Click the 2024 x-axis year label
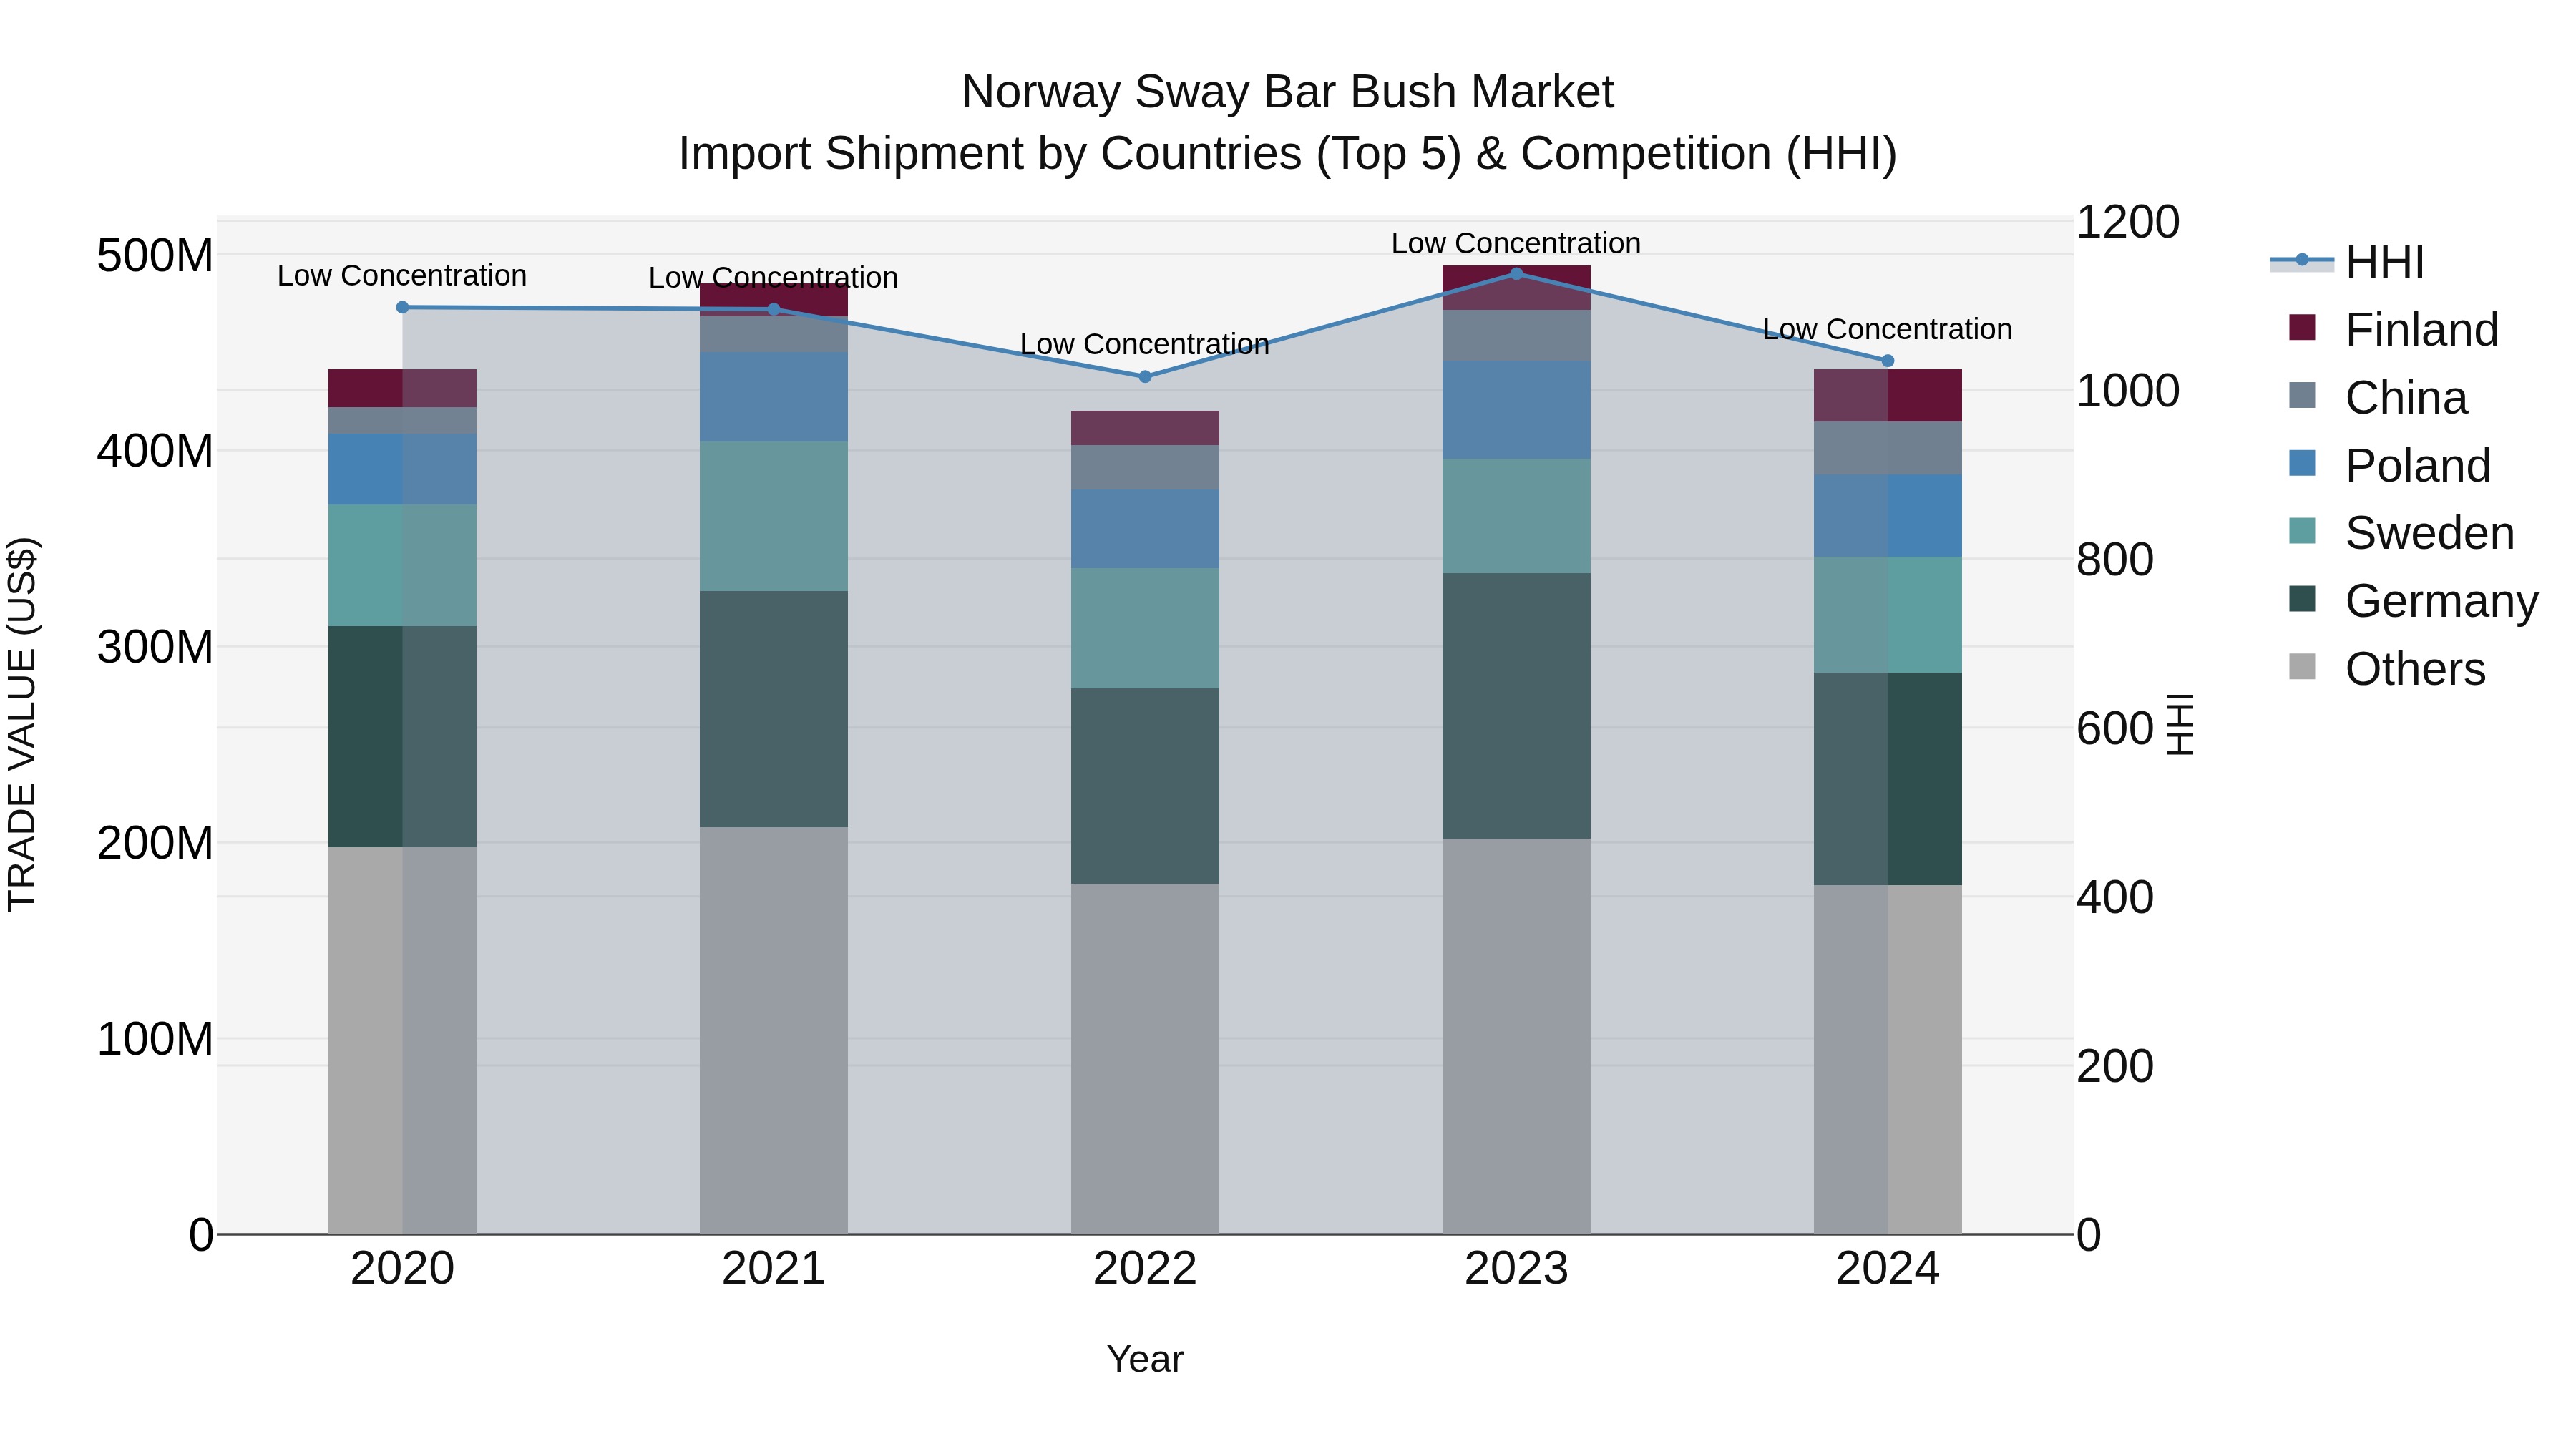The height and width of the screenshot is (1449, 2576). pyautogui.click(x=1888, y=1269)
